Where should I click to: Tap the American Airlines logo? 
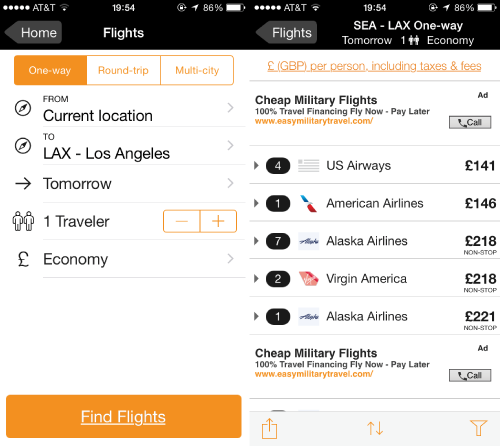pos(308,203)
